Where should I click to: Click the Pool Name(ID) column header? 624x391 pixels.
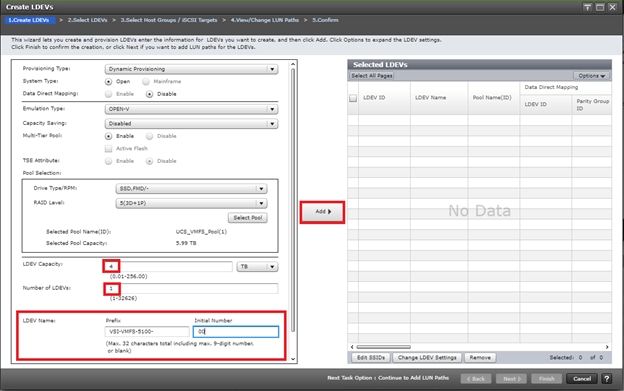(494, 98)
